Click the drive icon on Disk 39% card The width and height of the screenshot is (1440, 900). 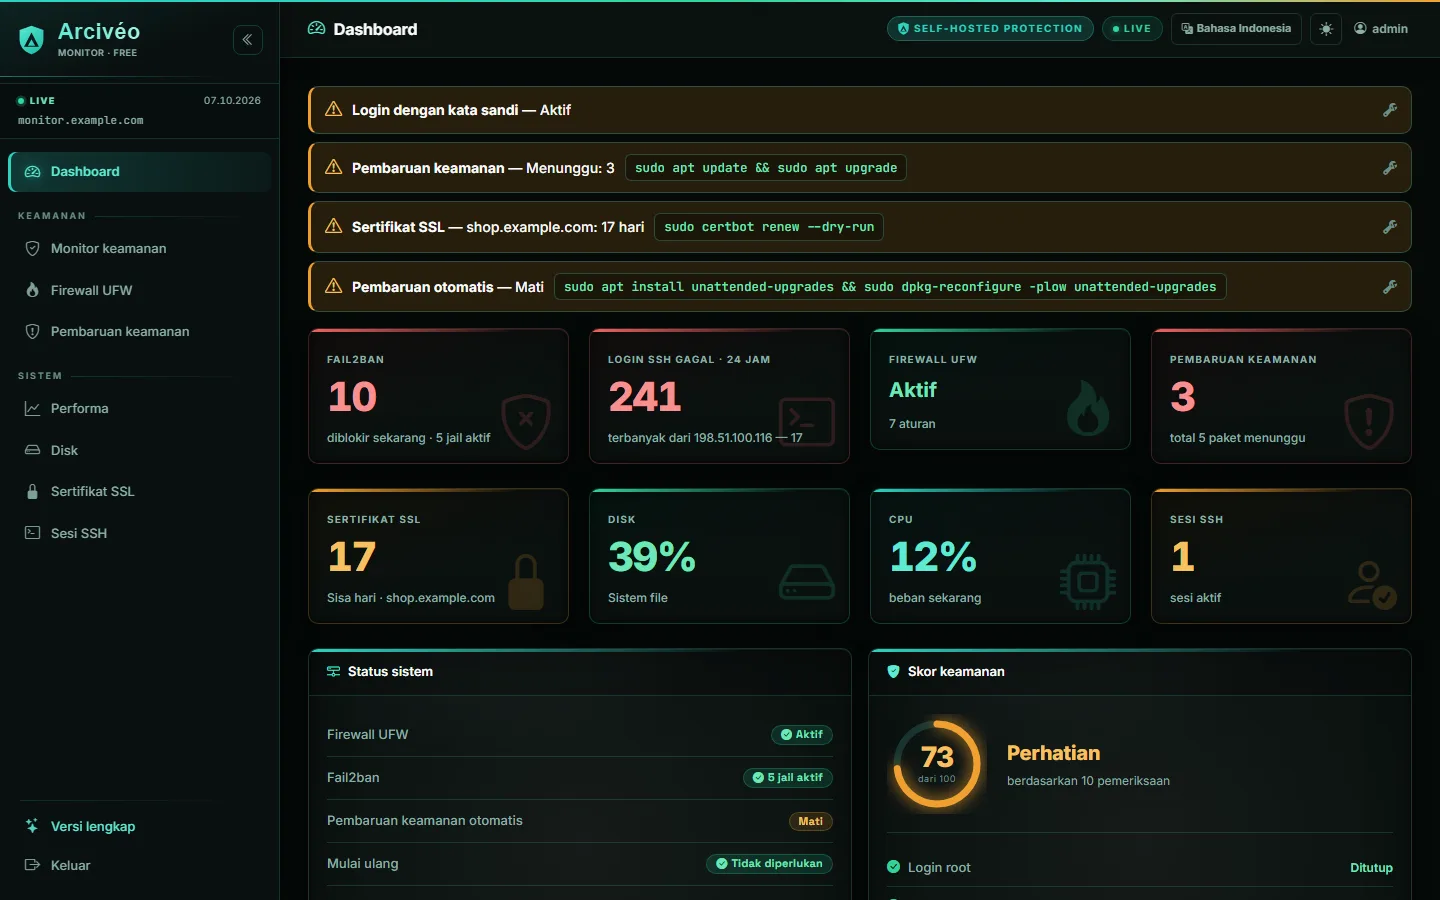point(807,581)
